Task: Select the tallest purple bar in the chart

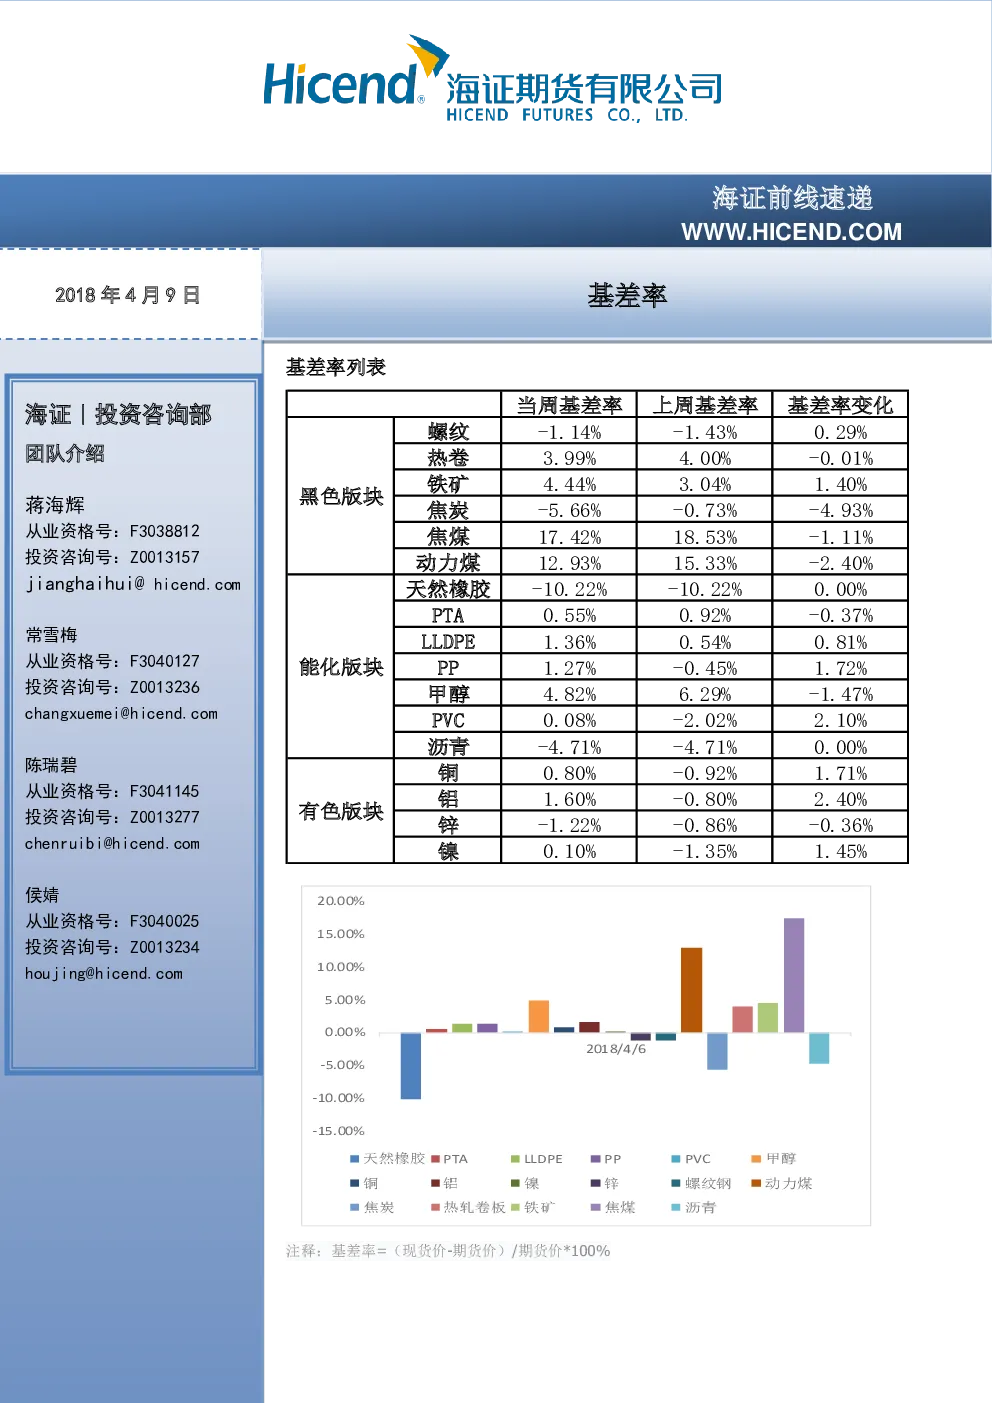Action: [794, 975]
